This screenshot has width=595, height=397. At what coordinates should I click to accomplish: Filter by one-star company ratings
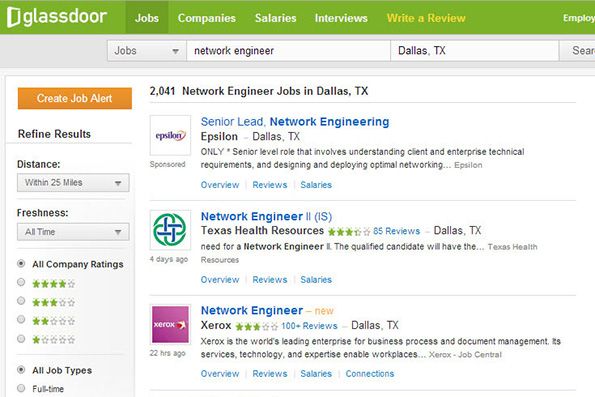21,339
